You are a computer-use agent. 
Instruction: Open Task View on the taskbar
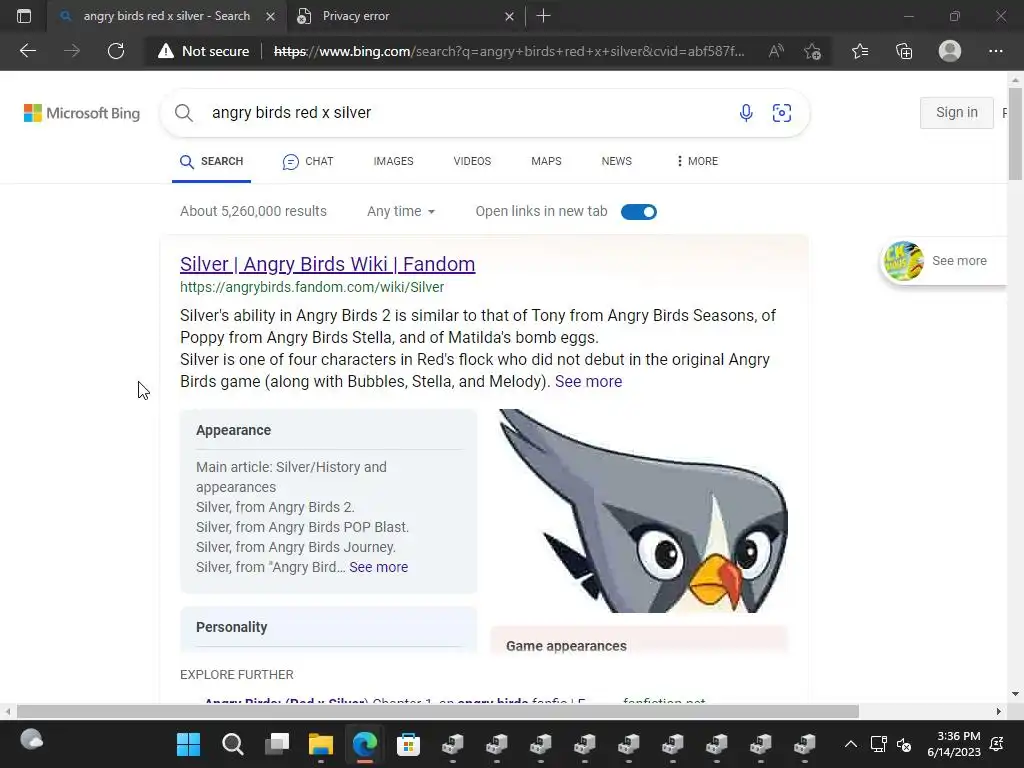[x=277, y=744]
